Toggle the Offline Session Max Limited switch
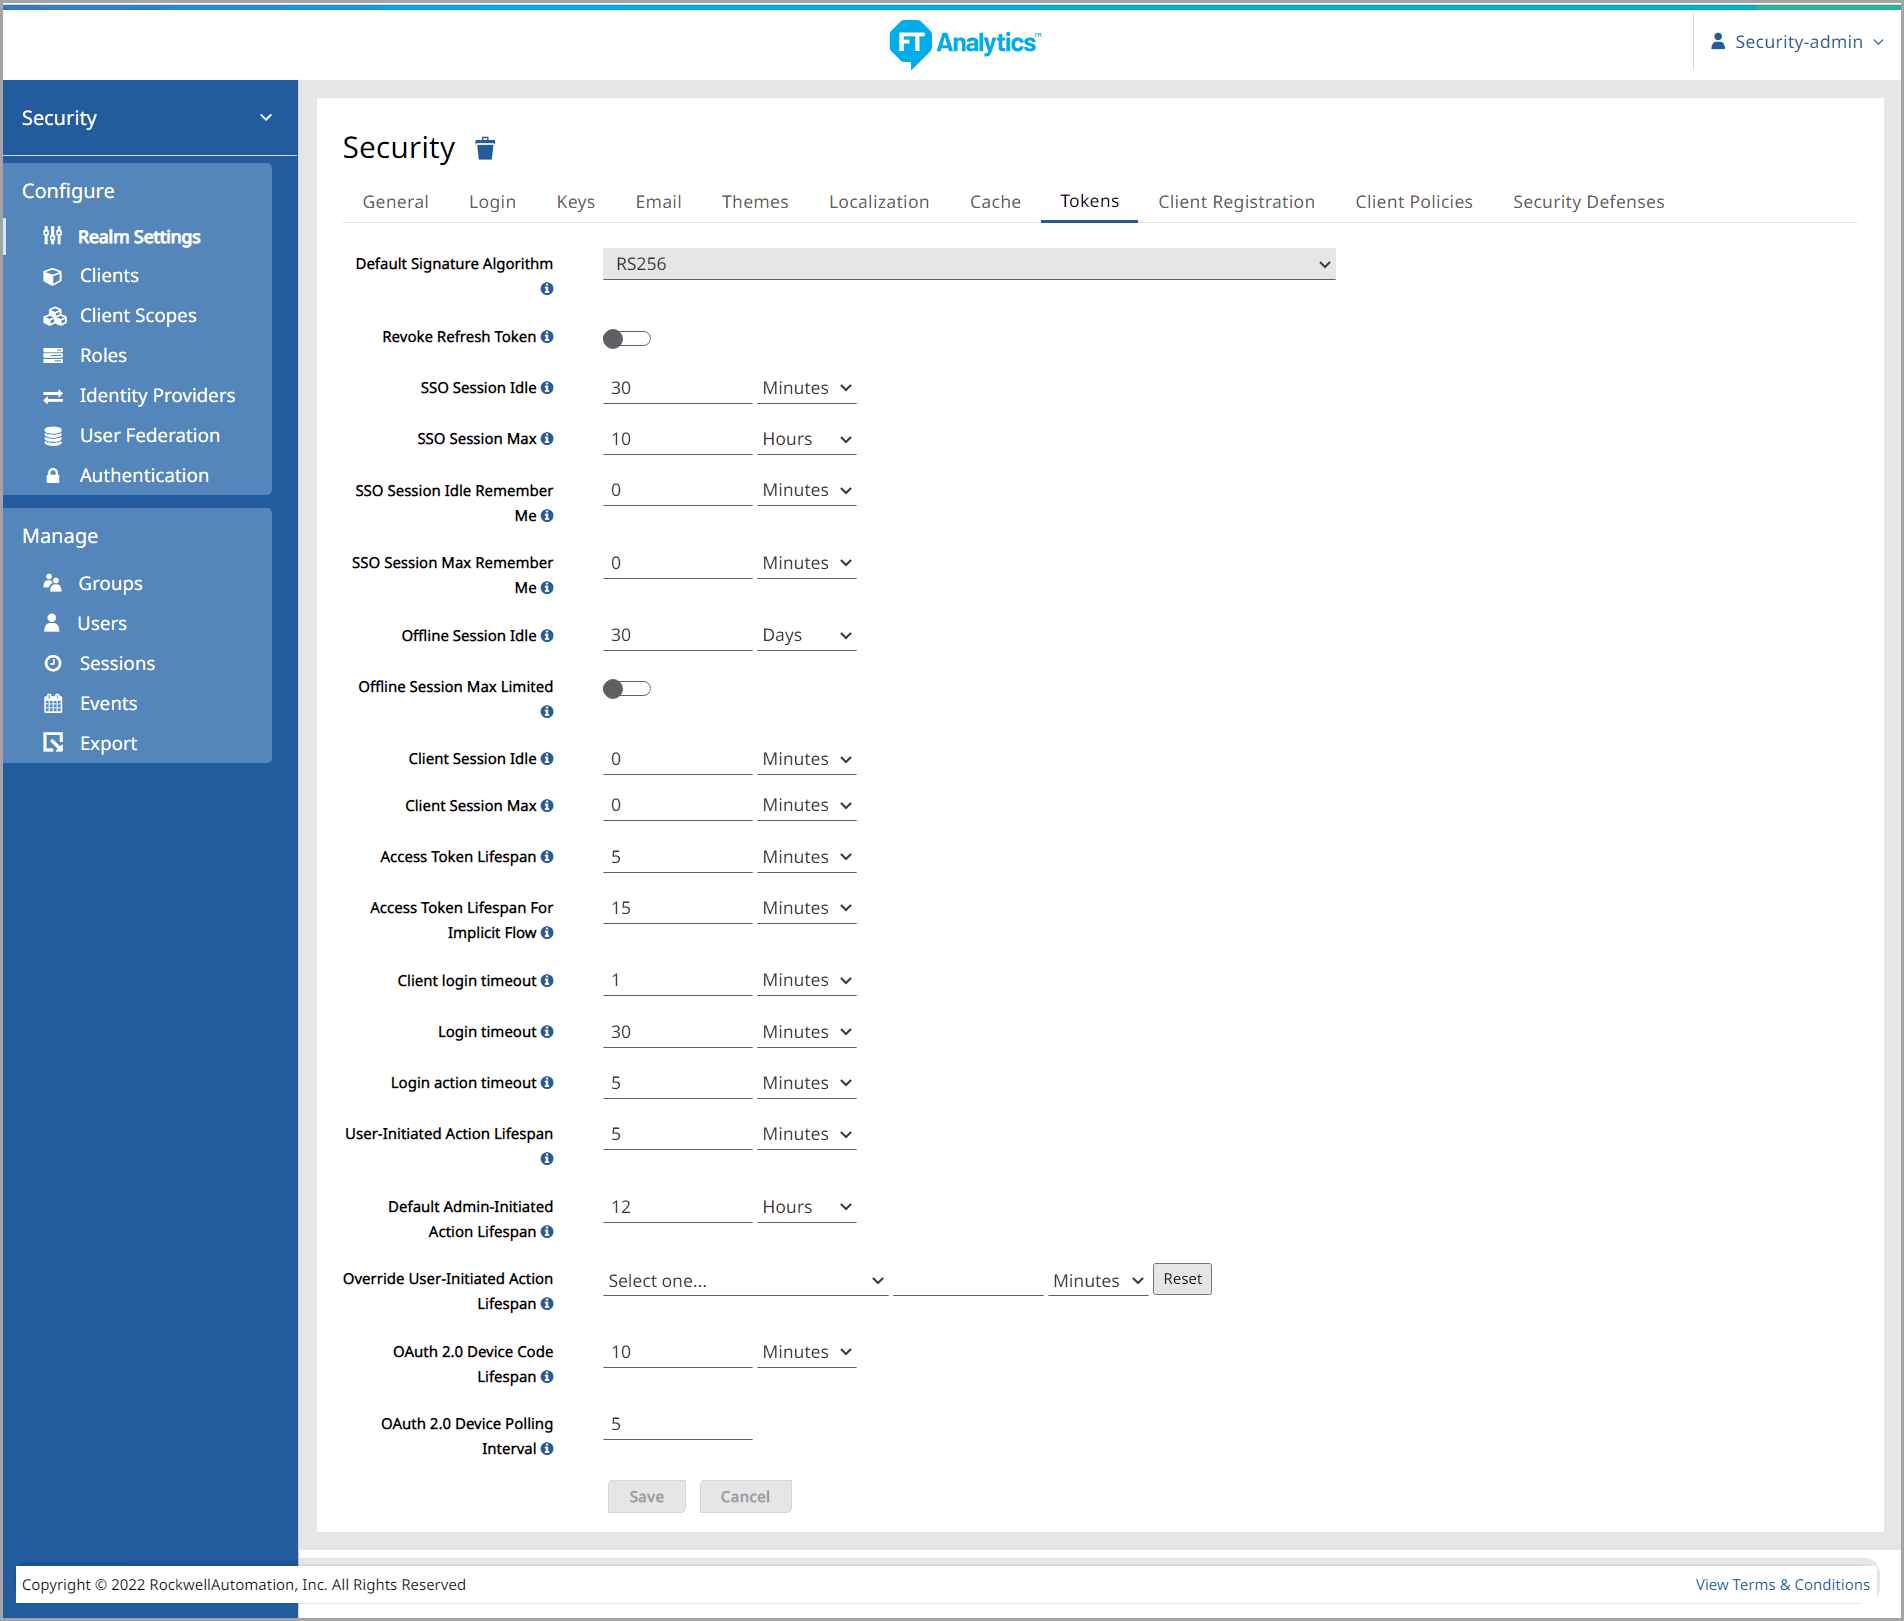The height and width of the screenshot is (1621, 1904). tap(627, 689)
